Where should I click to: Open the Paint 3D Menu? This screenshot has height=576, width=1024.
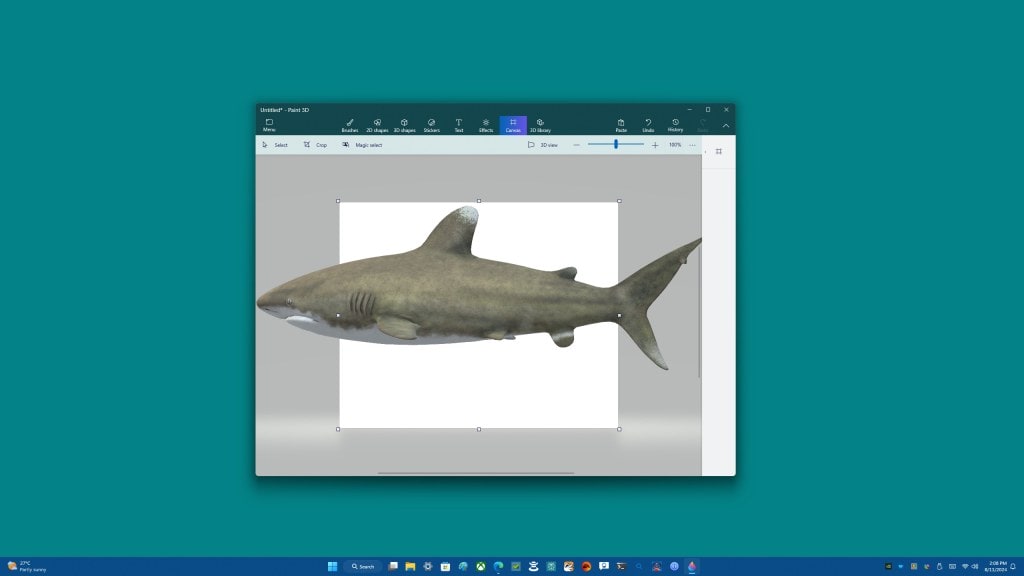pos(270,124)
